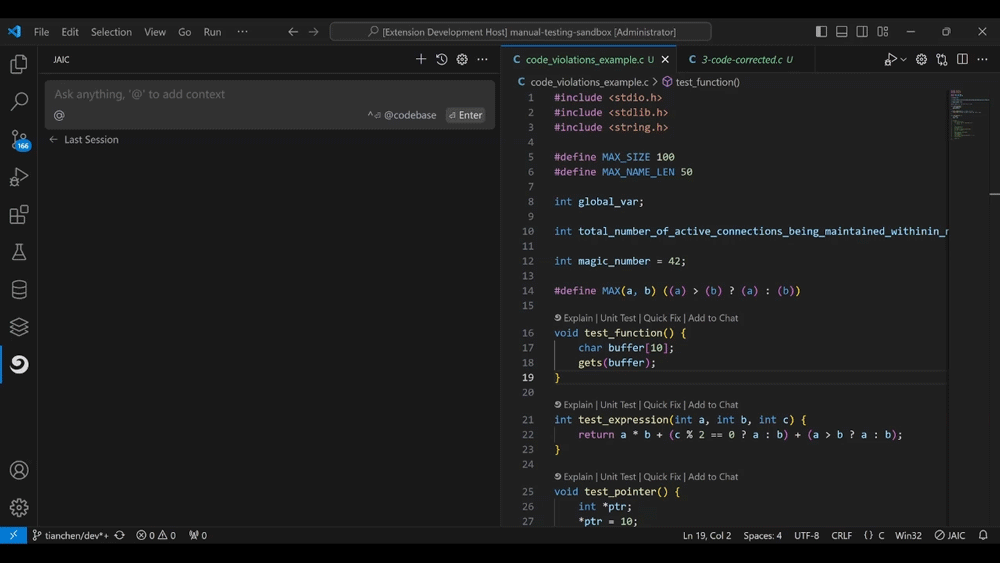Click the @ add context icon

pos(59,115)
